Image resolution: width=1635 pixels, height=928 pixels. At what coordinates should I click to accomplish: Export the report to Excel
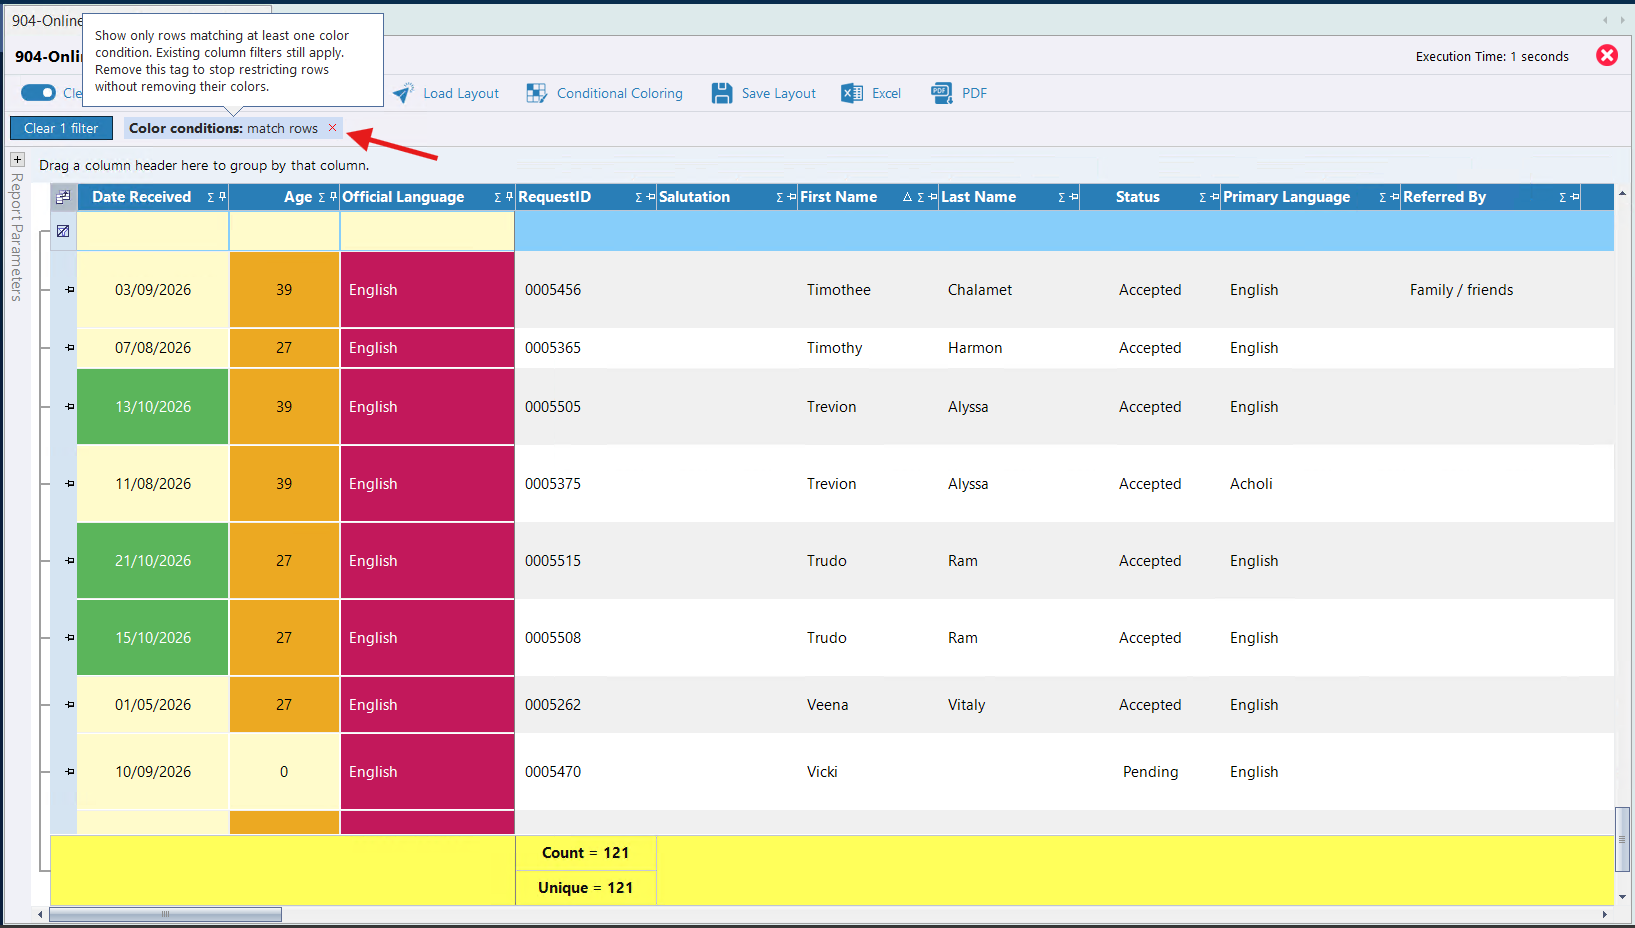tap(871, 93)
